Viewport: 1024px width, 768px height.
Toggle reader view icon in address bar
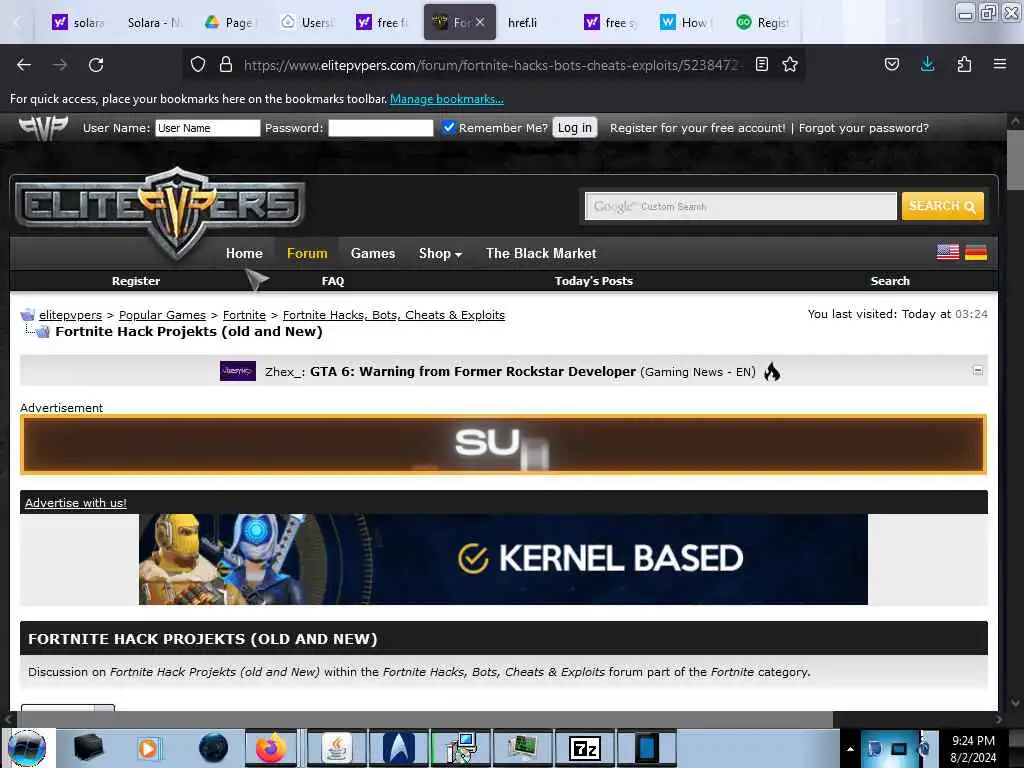(x=761, y=65)
